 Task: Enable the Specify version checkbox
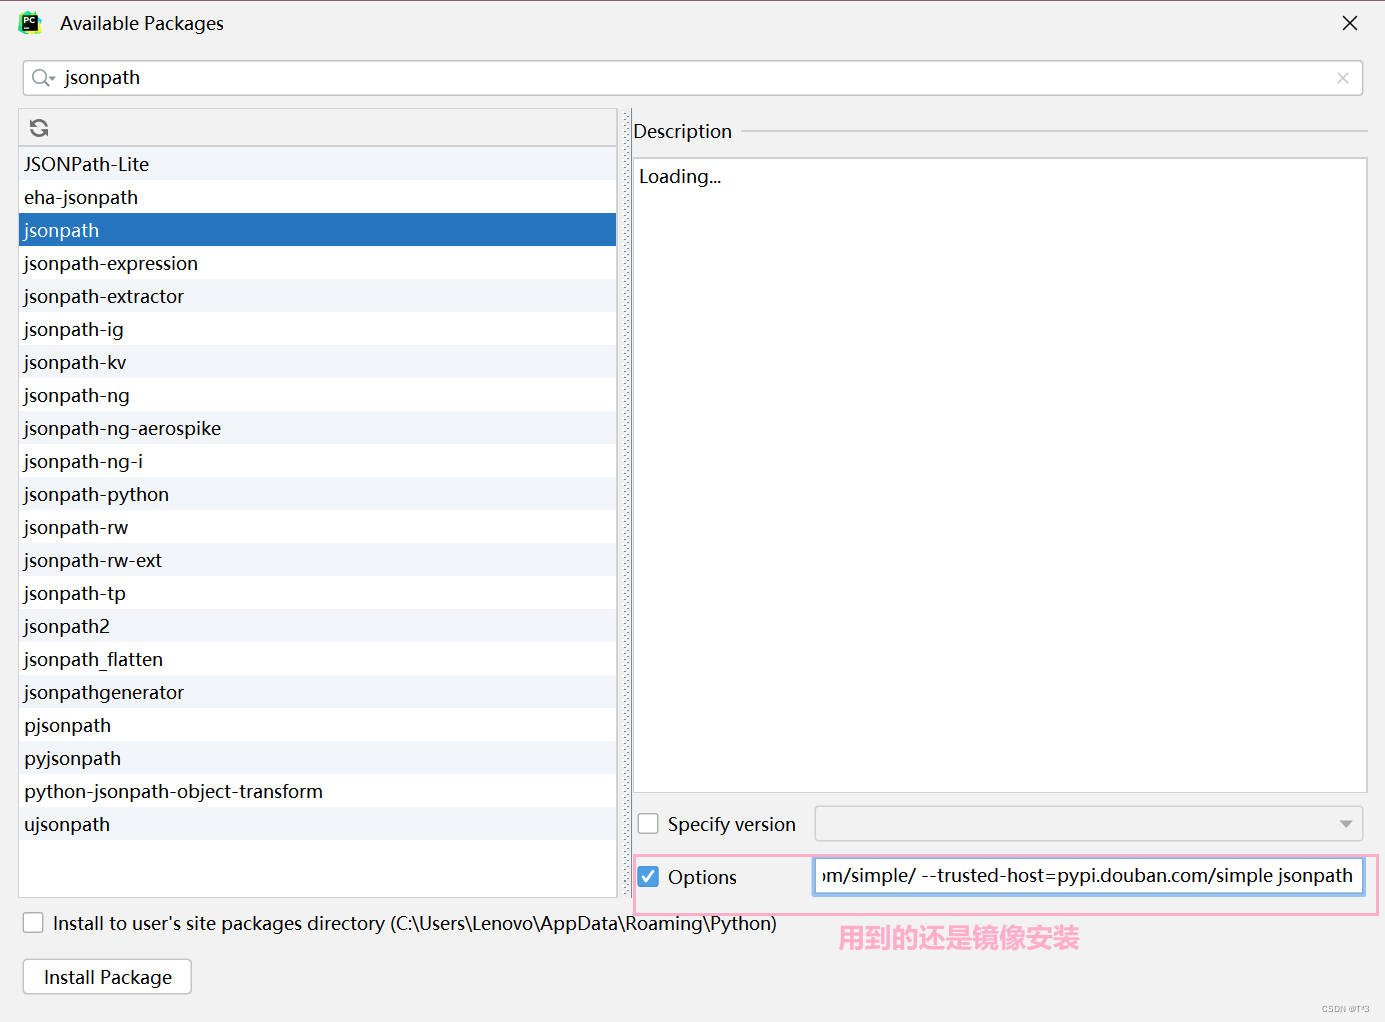click(x=648, y=824)
